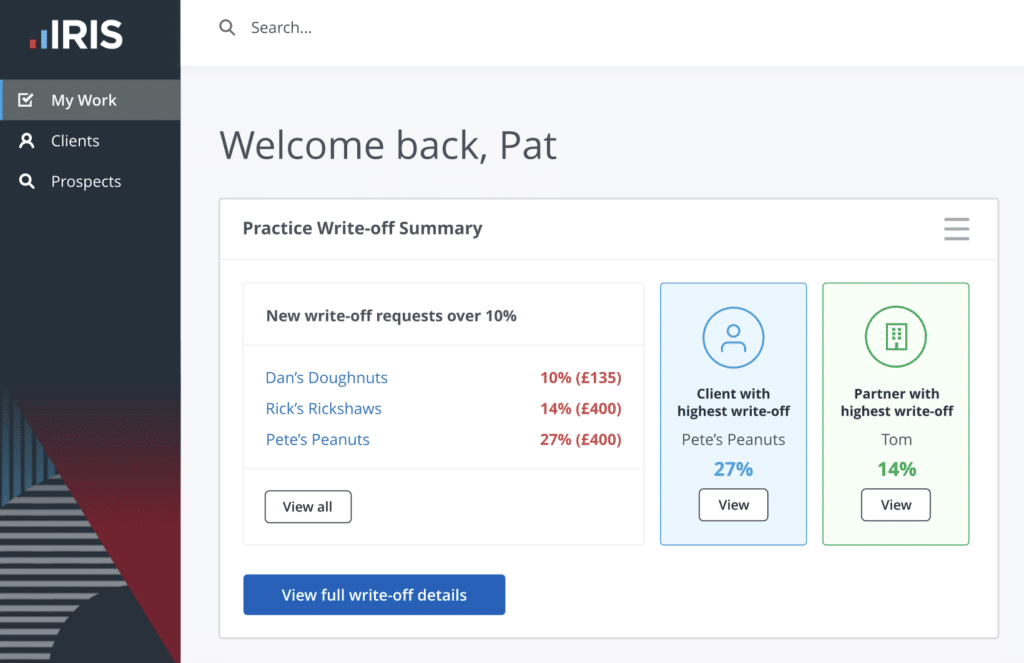Image resolution: width=1024 pixels, height=663 pixels.
Task: Go to Clients in the sidebar
Action: pos(75,141)
